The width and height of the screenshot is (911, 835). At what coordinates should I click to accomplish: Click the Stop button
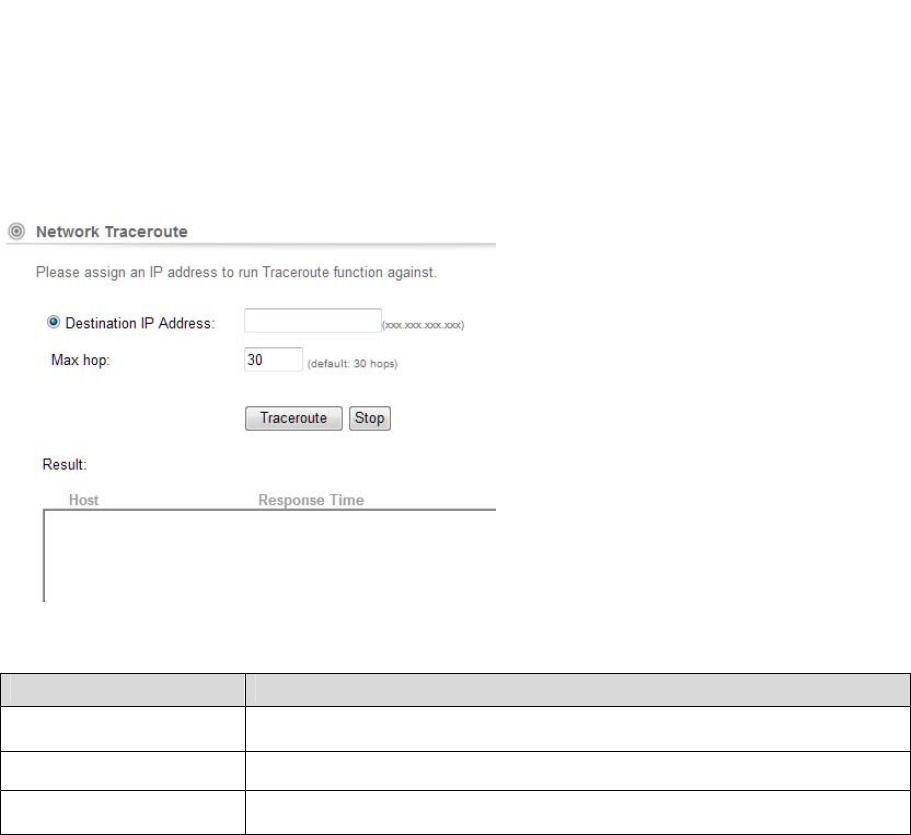click(370, 418)
